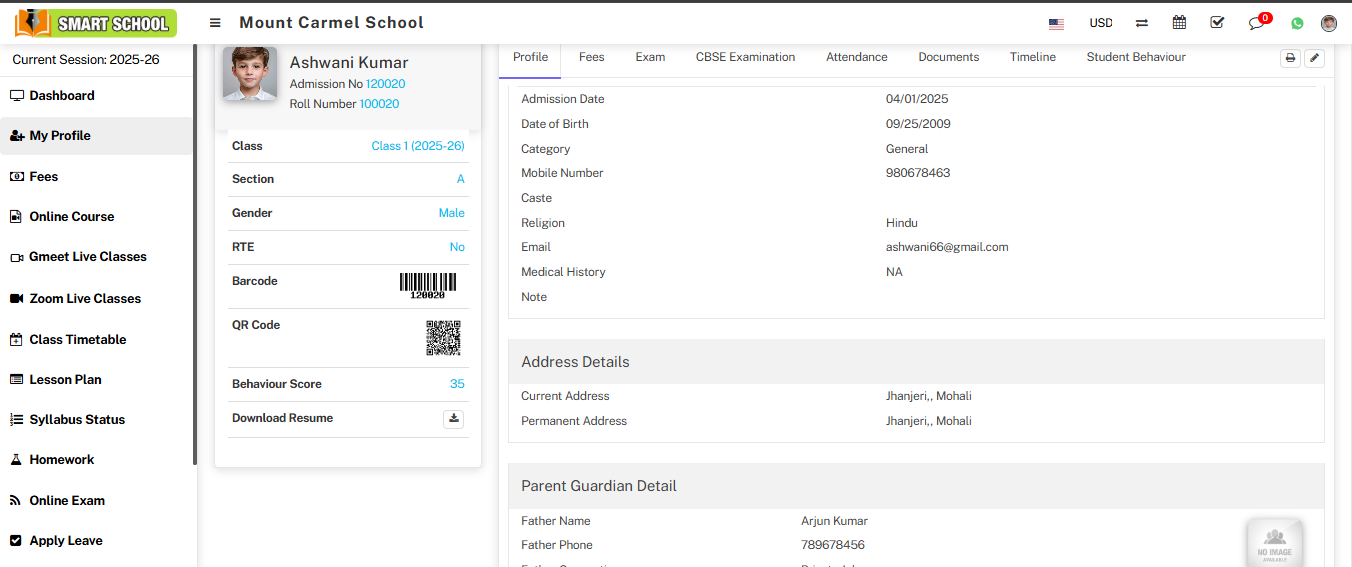1352x567 pixels.
Task: Click the WhatsApp icon
Action: 1297,23
